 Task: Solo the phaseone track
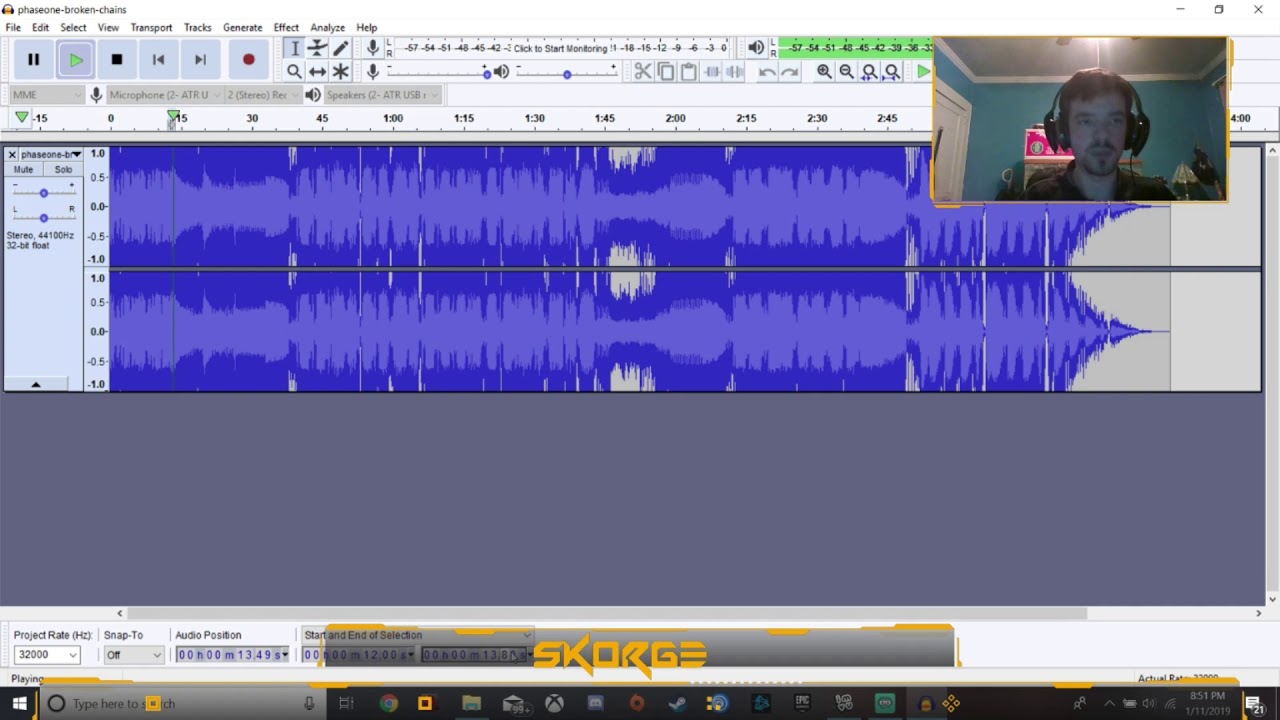pyautogui.click(x=63, y=170)
